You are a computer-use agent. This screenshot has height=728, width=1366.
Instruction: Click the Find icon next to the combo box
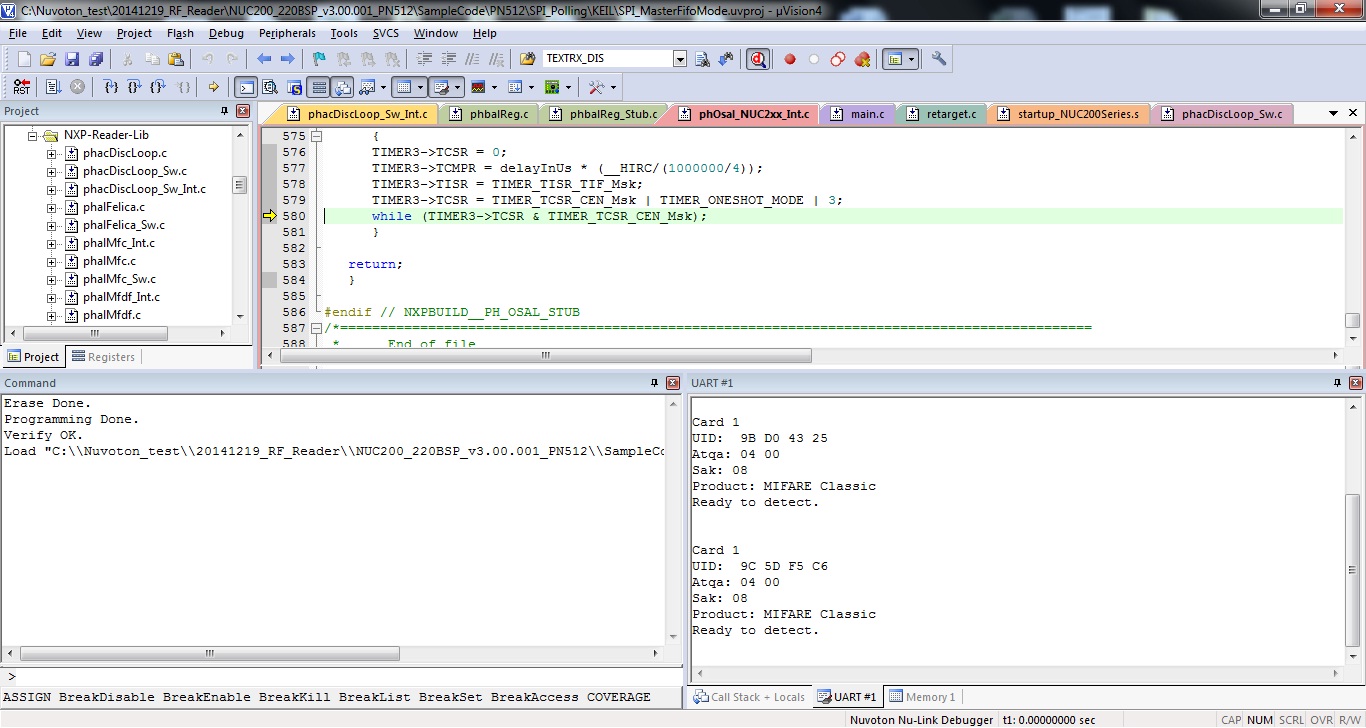click(x=702, y=59)
